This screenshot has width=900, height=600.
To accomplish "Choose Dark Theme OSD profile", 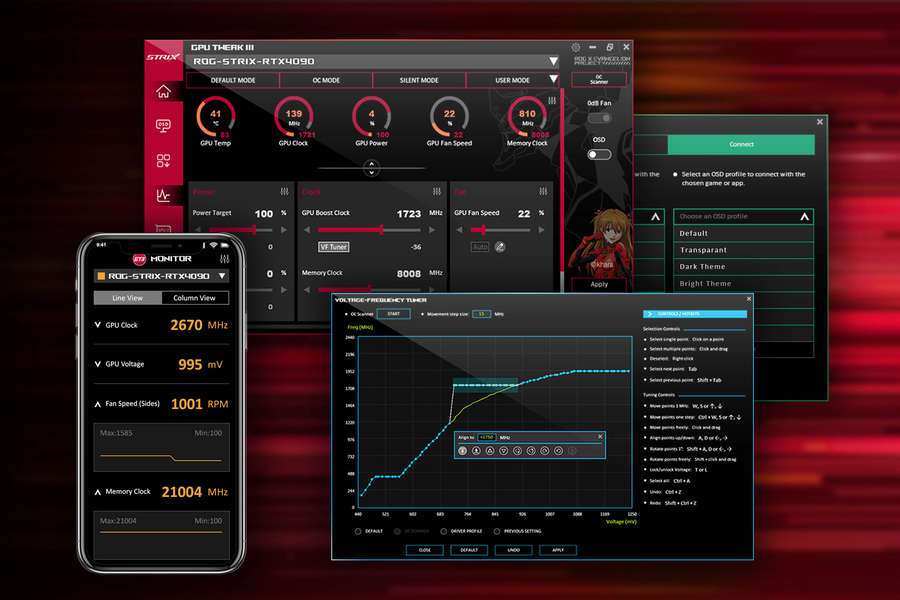I will pyautogui.click(x=743, y=267).
